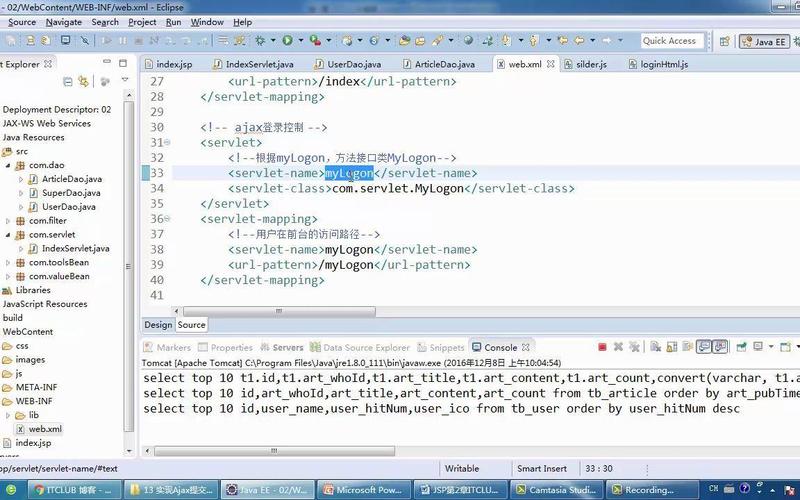Image resolution: width=800 pixels, height=500 pixels.
Task: Click Remove All Terminated Launches icon in Console
Action: [634, 347]
